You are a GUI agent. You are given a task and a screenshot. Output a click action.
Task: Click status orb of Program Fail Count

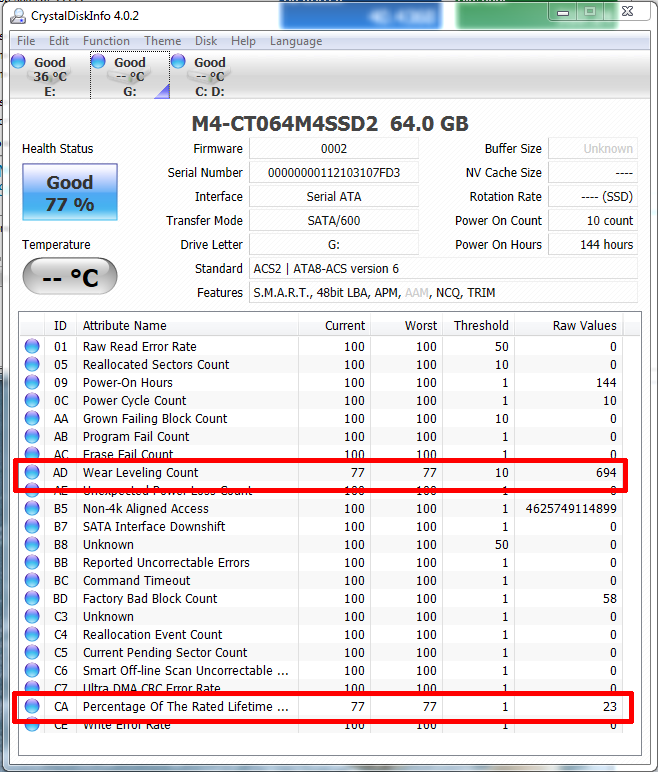[32, 436]
